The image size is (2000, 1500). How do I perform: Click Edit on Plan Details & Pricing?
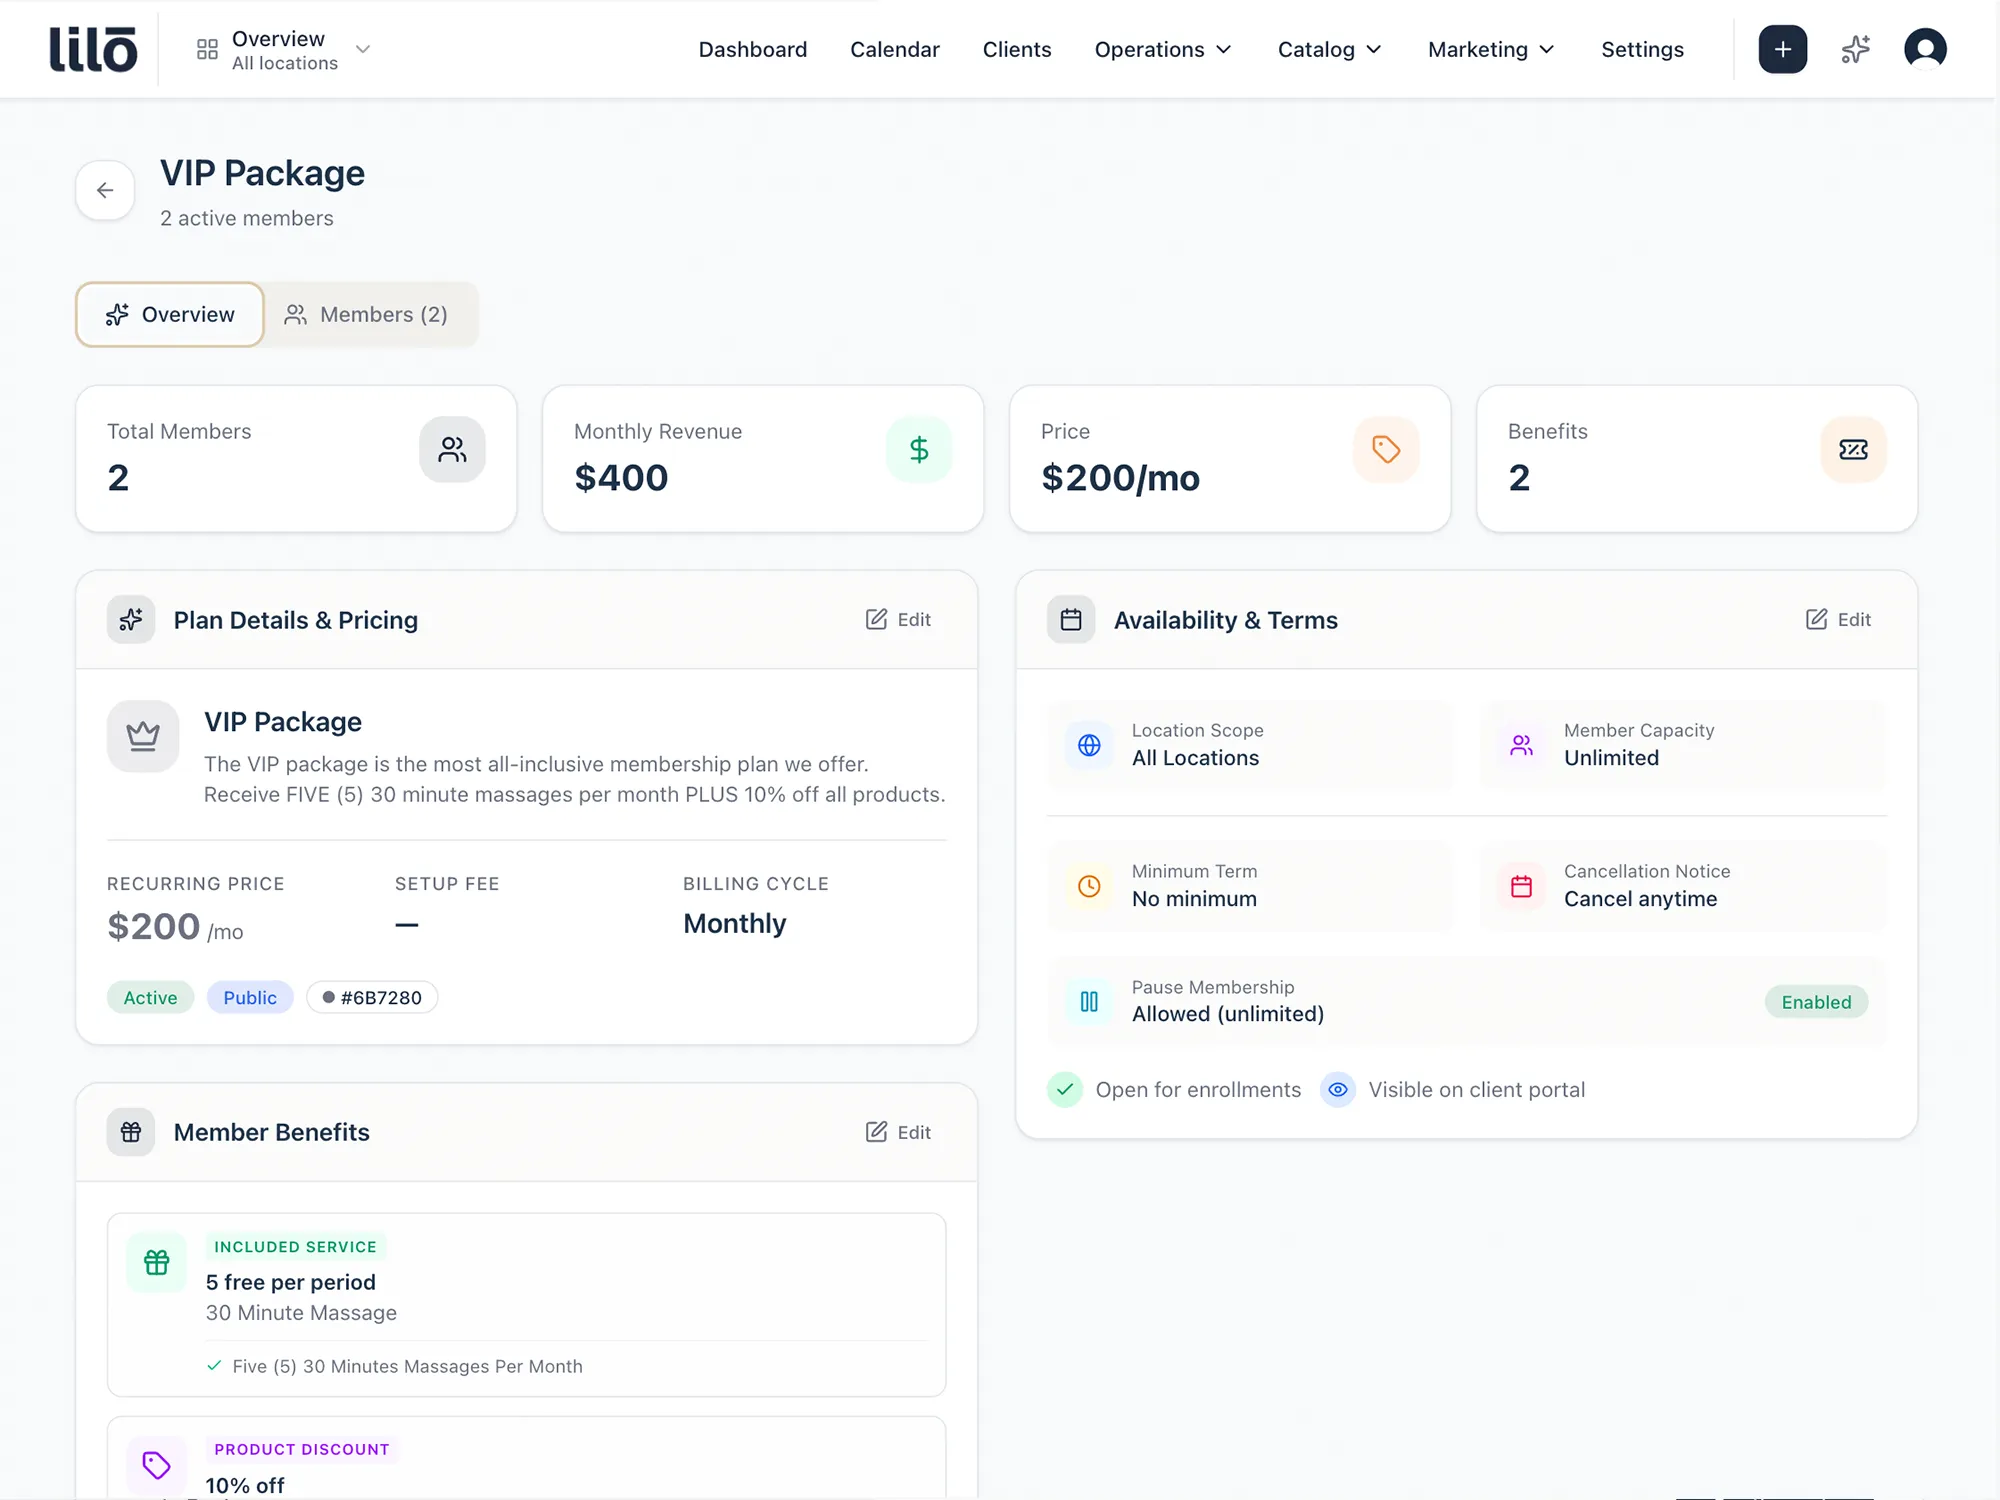pyautogui.click(x=897, y=619)
